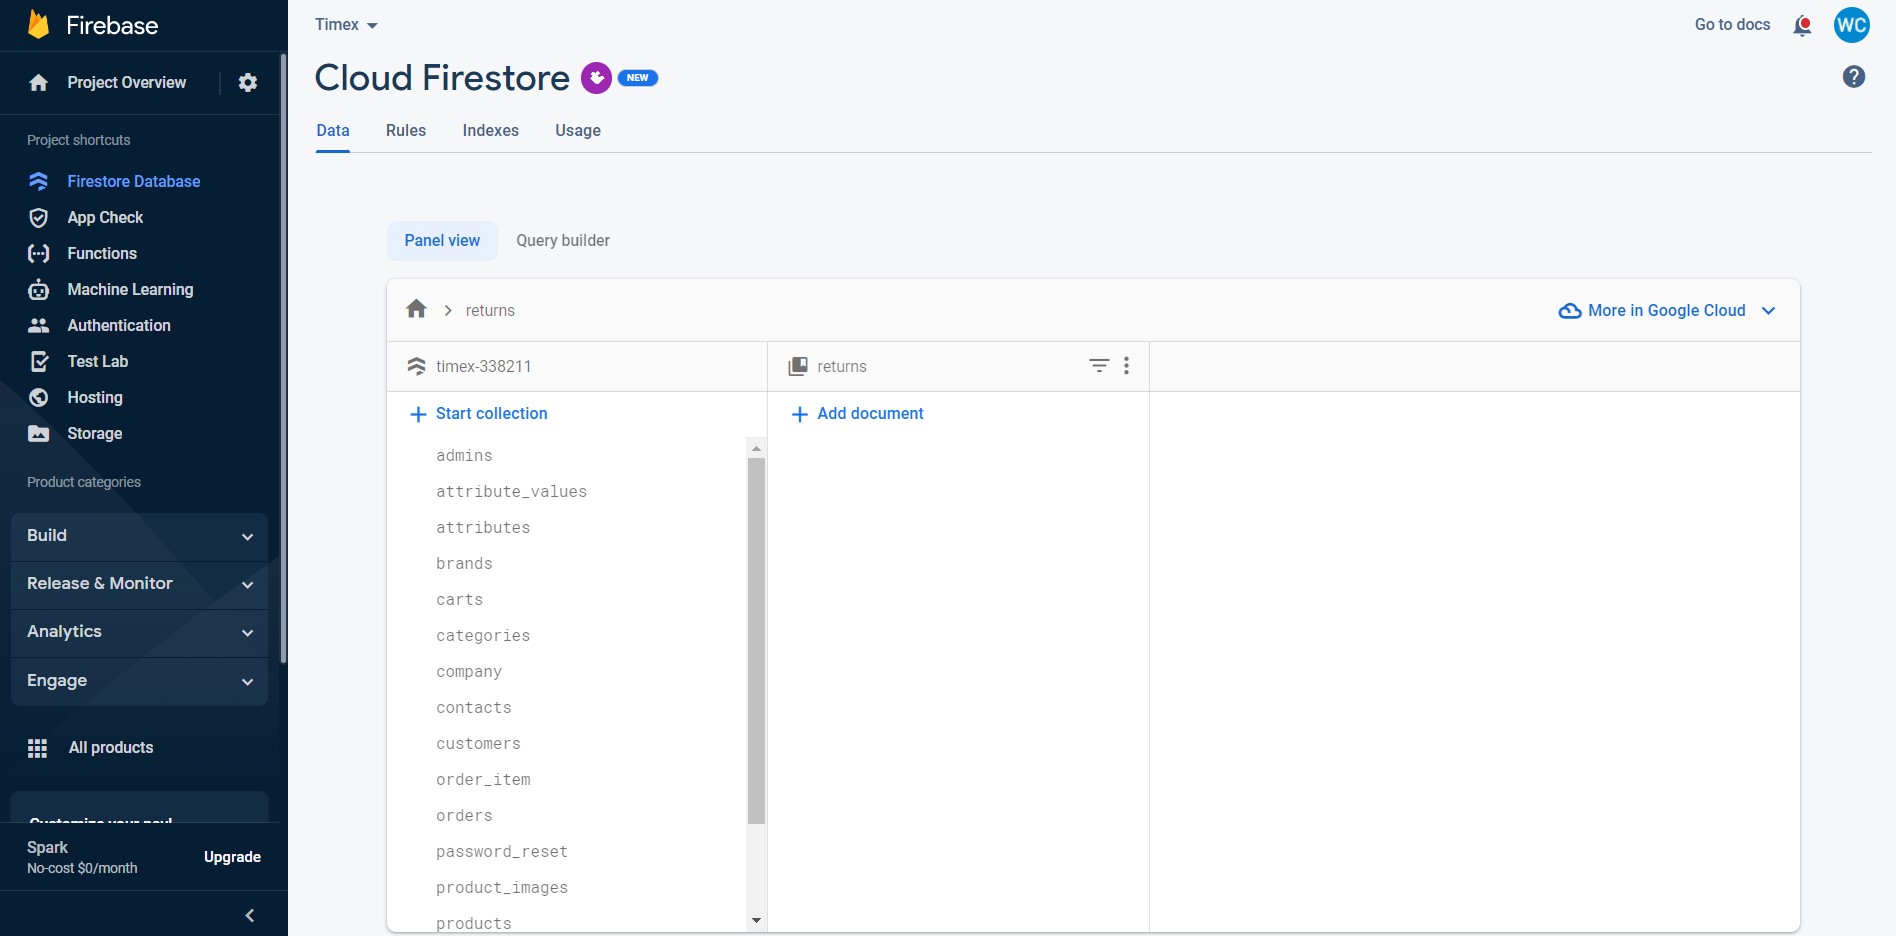Open the brands collection

[464, 564]
